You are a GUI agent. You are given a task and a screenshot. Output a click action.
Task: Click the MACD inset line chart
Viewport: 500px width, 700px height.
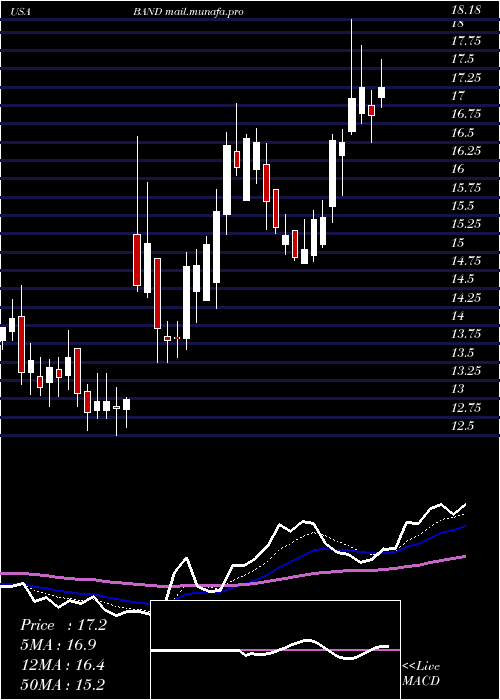pos(275,650)
